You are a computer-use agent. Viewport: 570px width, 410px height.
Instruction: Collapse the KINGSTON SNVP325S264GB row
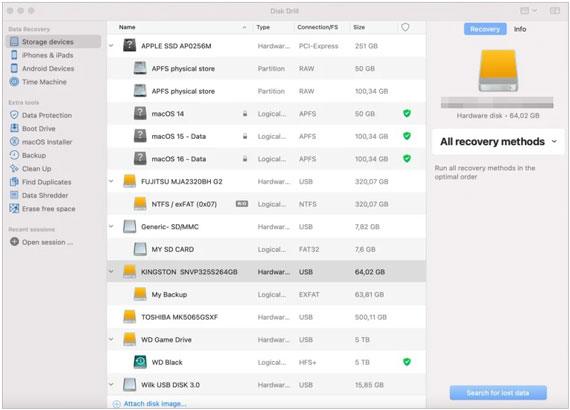click(x=111, y=272)
